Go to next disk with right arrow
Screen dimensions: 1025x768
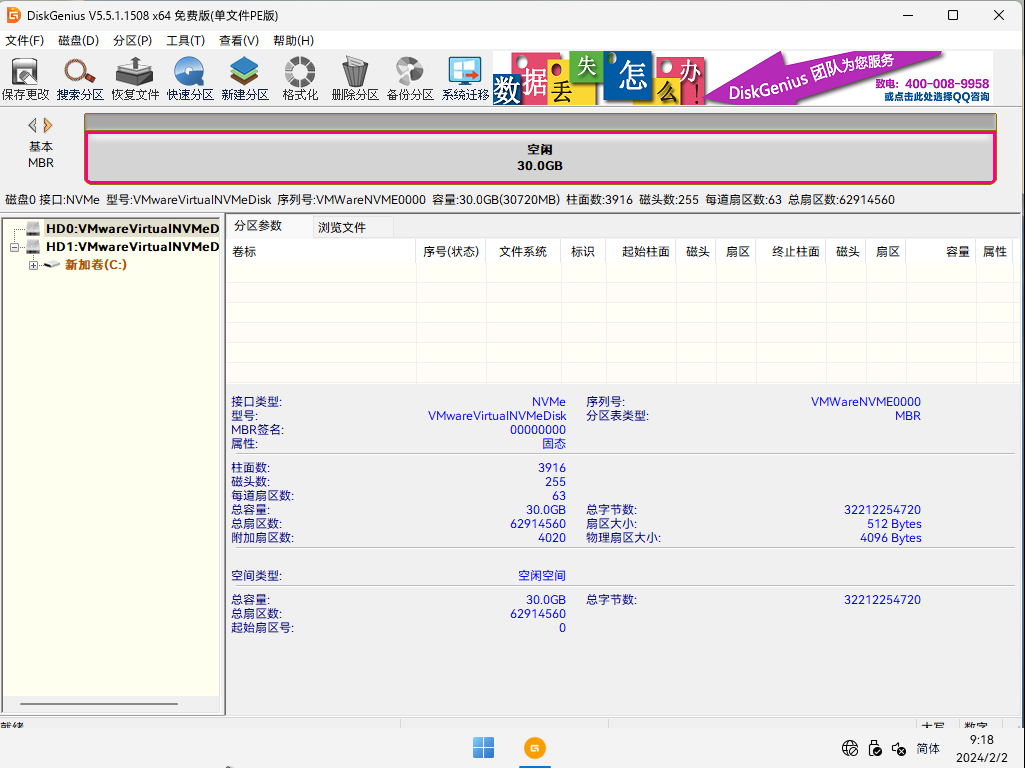click(x=47, y=125)
